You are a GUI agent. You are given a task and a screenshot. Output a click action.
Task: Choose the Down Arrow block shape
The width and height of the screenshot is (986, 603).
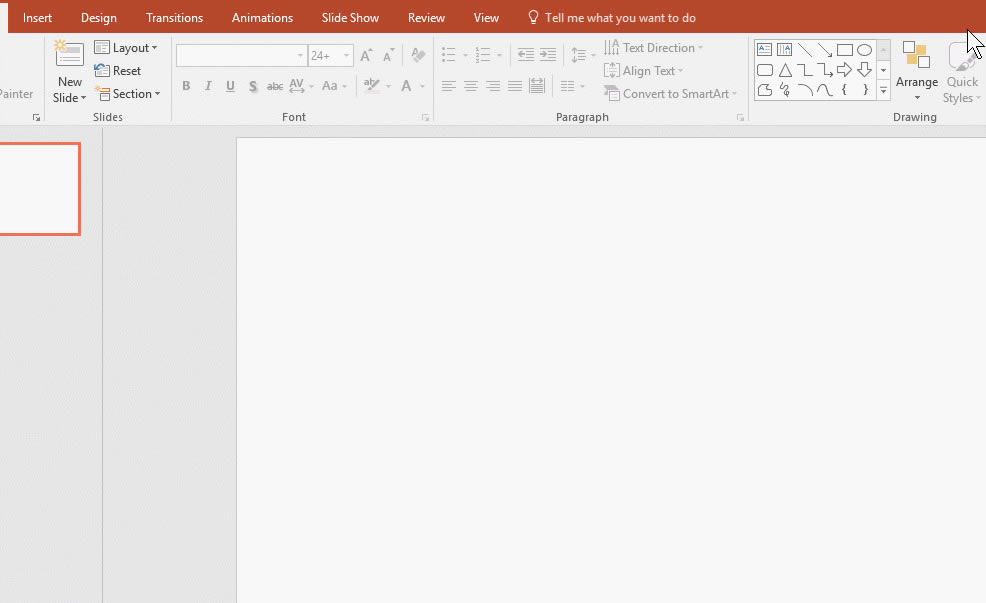point(865,70)
